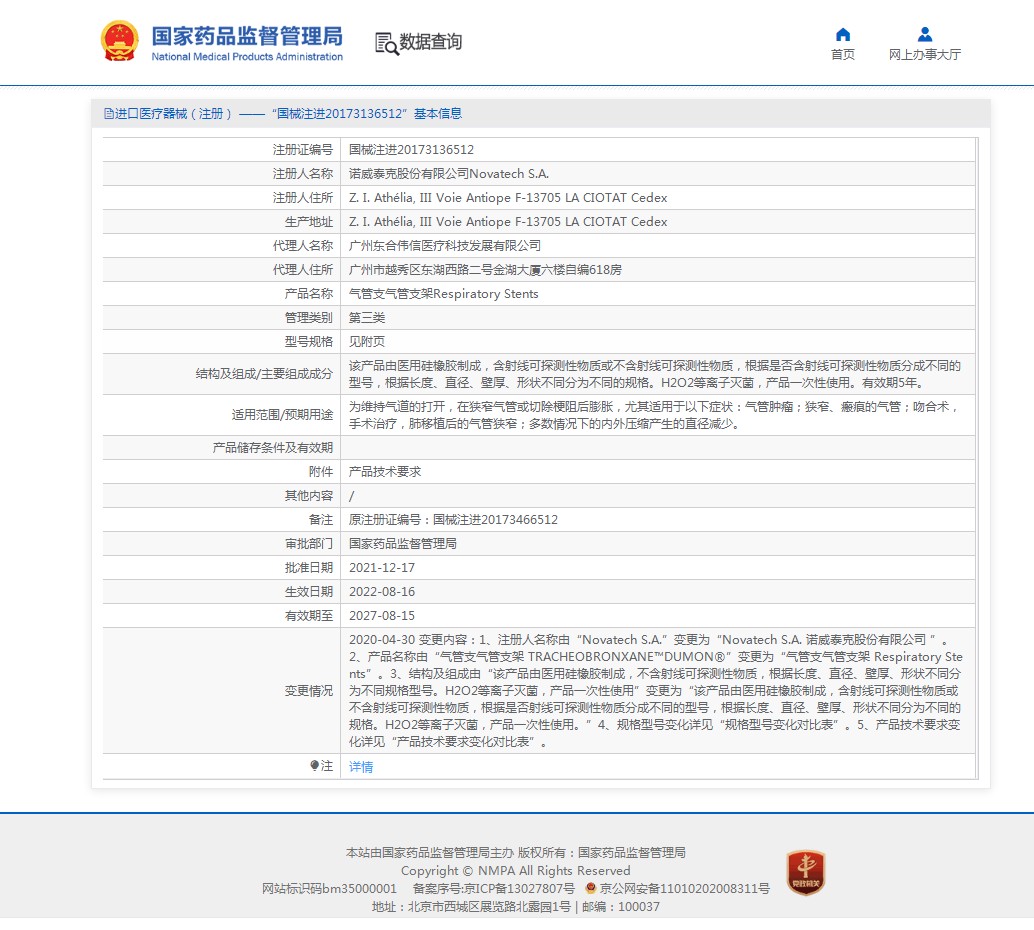Click 网站标识码bm35000001 in footer
This screenshot has width=1034, height=930.
coord(329,888)
